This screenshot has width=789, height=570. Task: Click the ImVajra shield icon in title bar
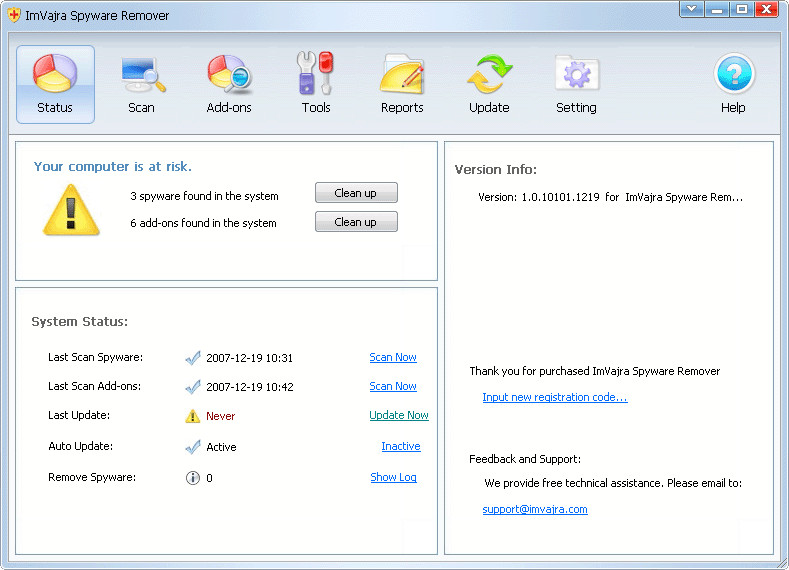point(14,15)
